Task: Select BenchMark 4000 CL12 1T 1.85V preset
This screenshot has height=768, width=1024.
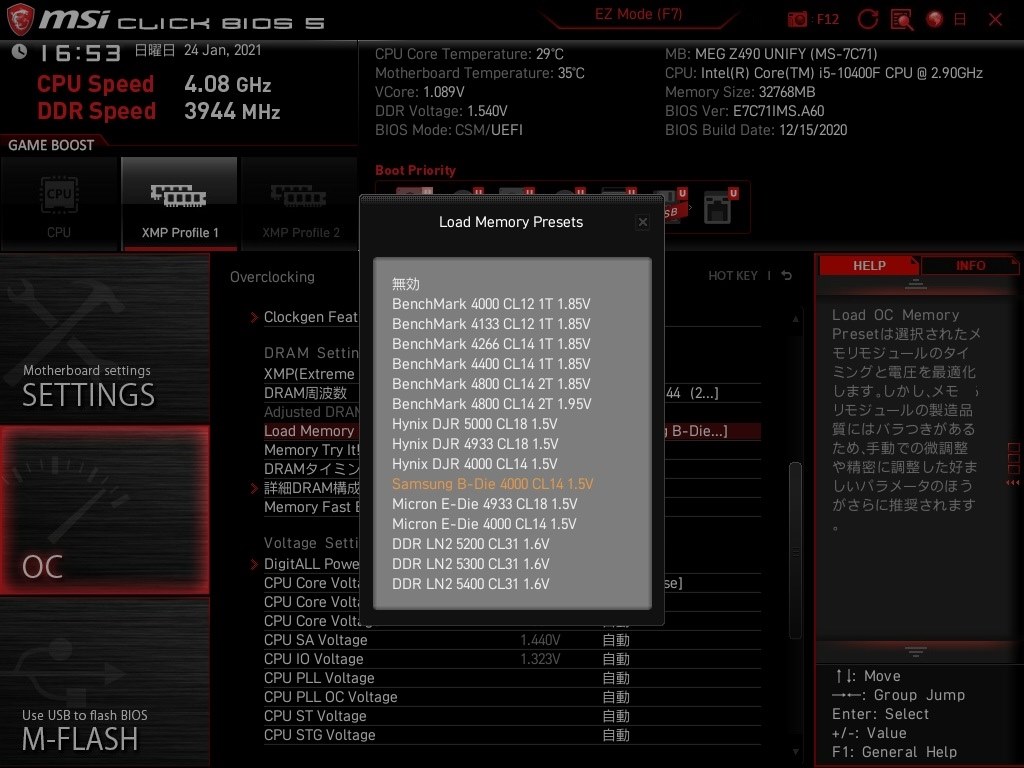Action: [x=491, y=304]
